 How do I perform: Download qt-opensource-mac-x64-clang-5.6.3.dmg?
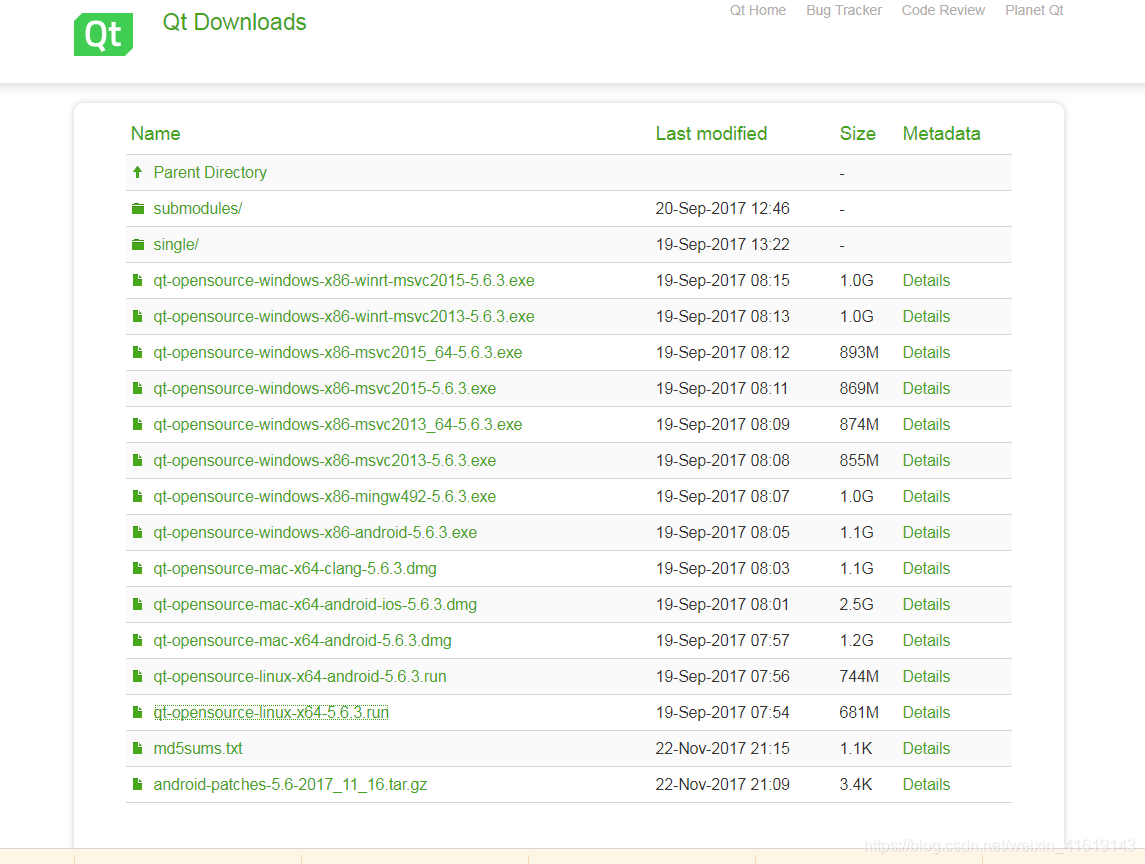(295, 568)
